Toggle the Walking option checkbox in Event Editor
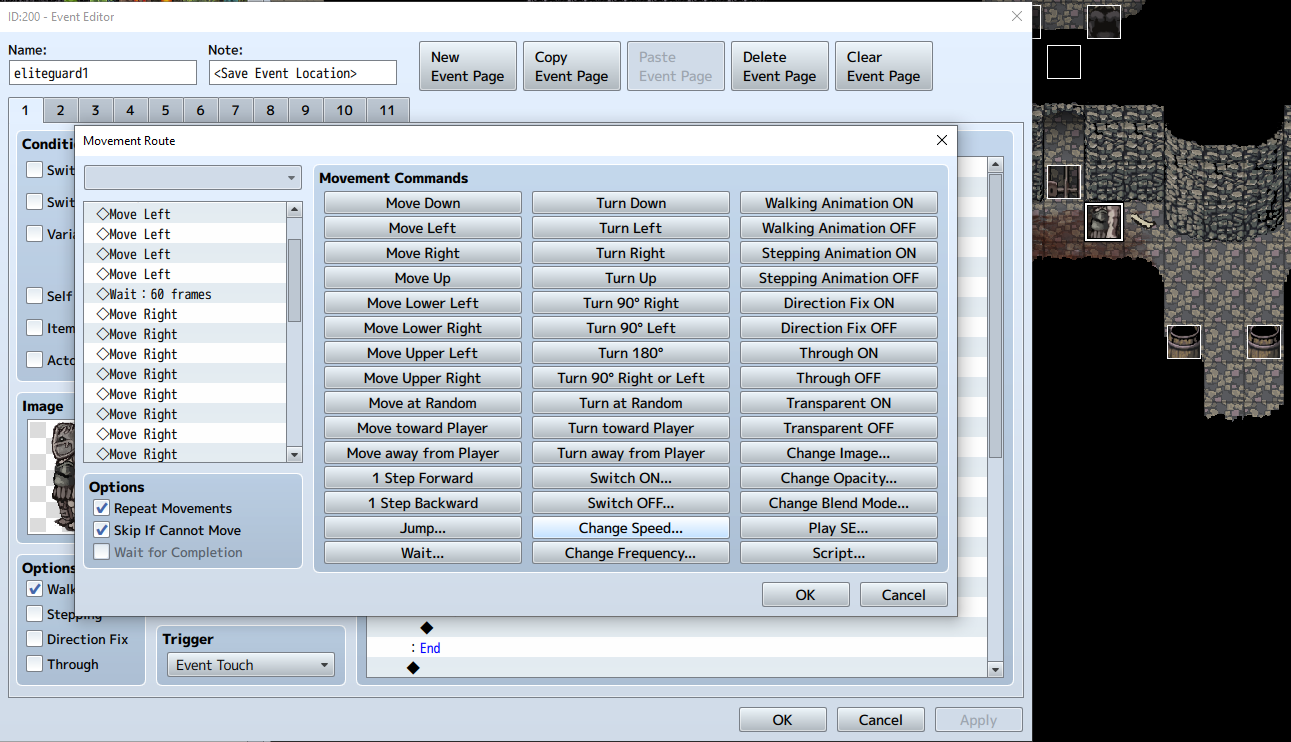The image size is (1291, 742). tap(35, 589)
